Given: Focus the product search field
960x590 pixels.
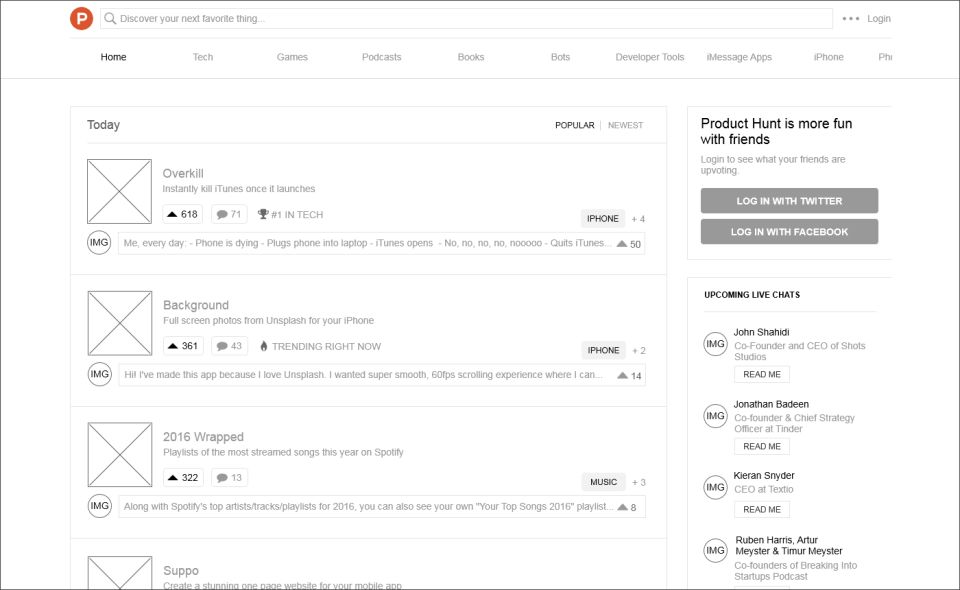Looking at the screenshot, I should point(470,19).
